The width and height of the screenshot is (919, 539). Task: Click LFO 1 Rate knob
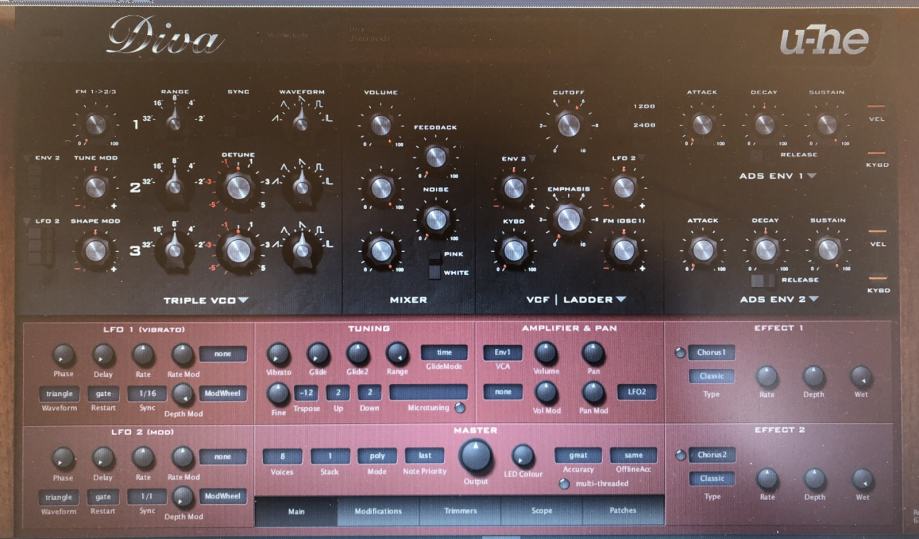click(143, 355)
